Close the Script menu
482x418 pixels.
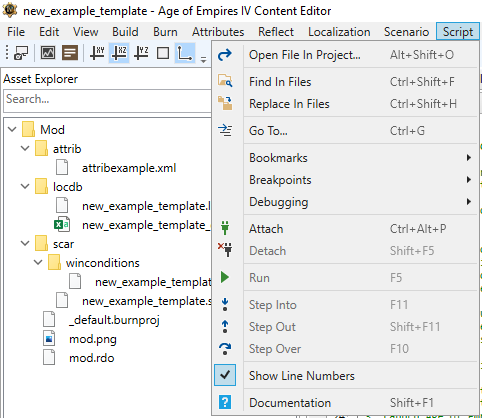[x=458, y=32]
